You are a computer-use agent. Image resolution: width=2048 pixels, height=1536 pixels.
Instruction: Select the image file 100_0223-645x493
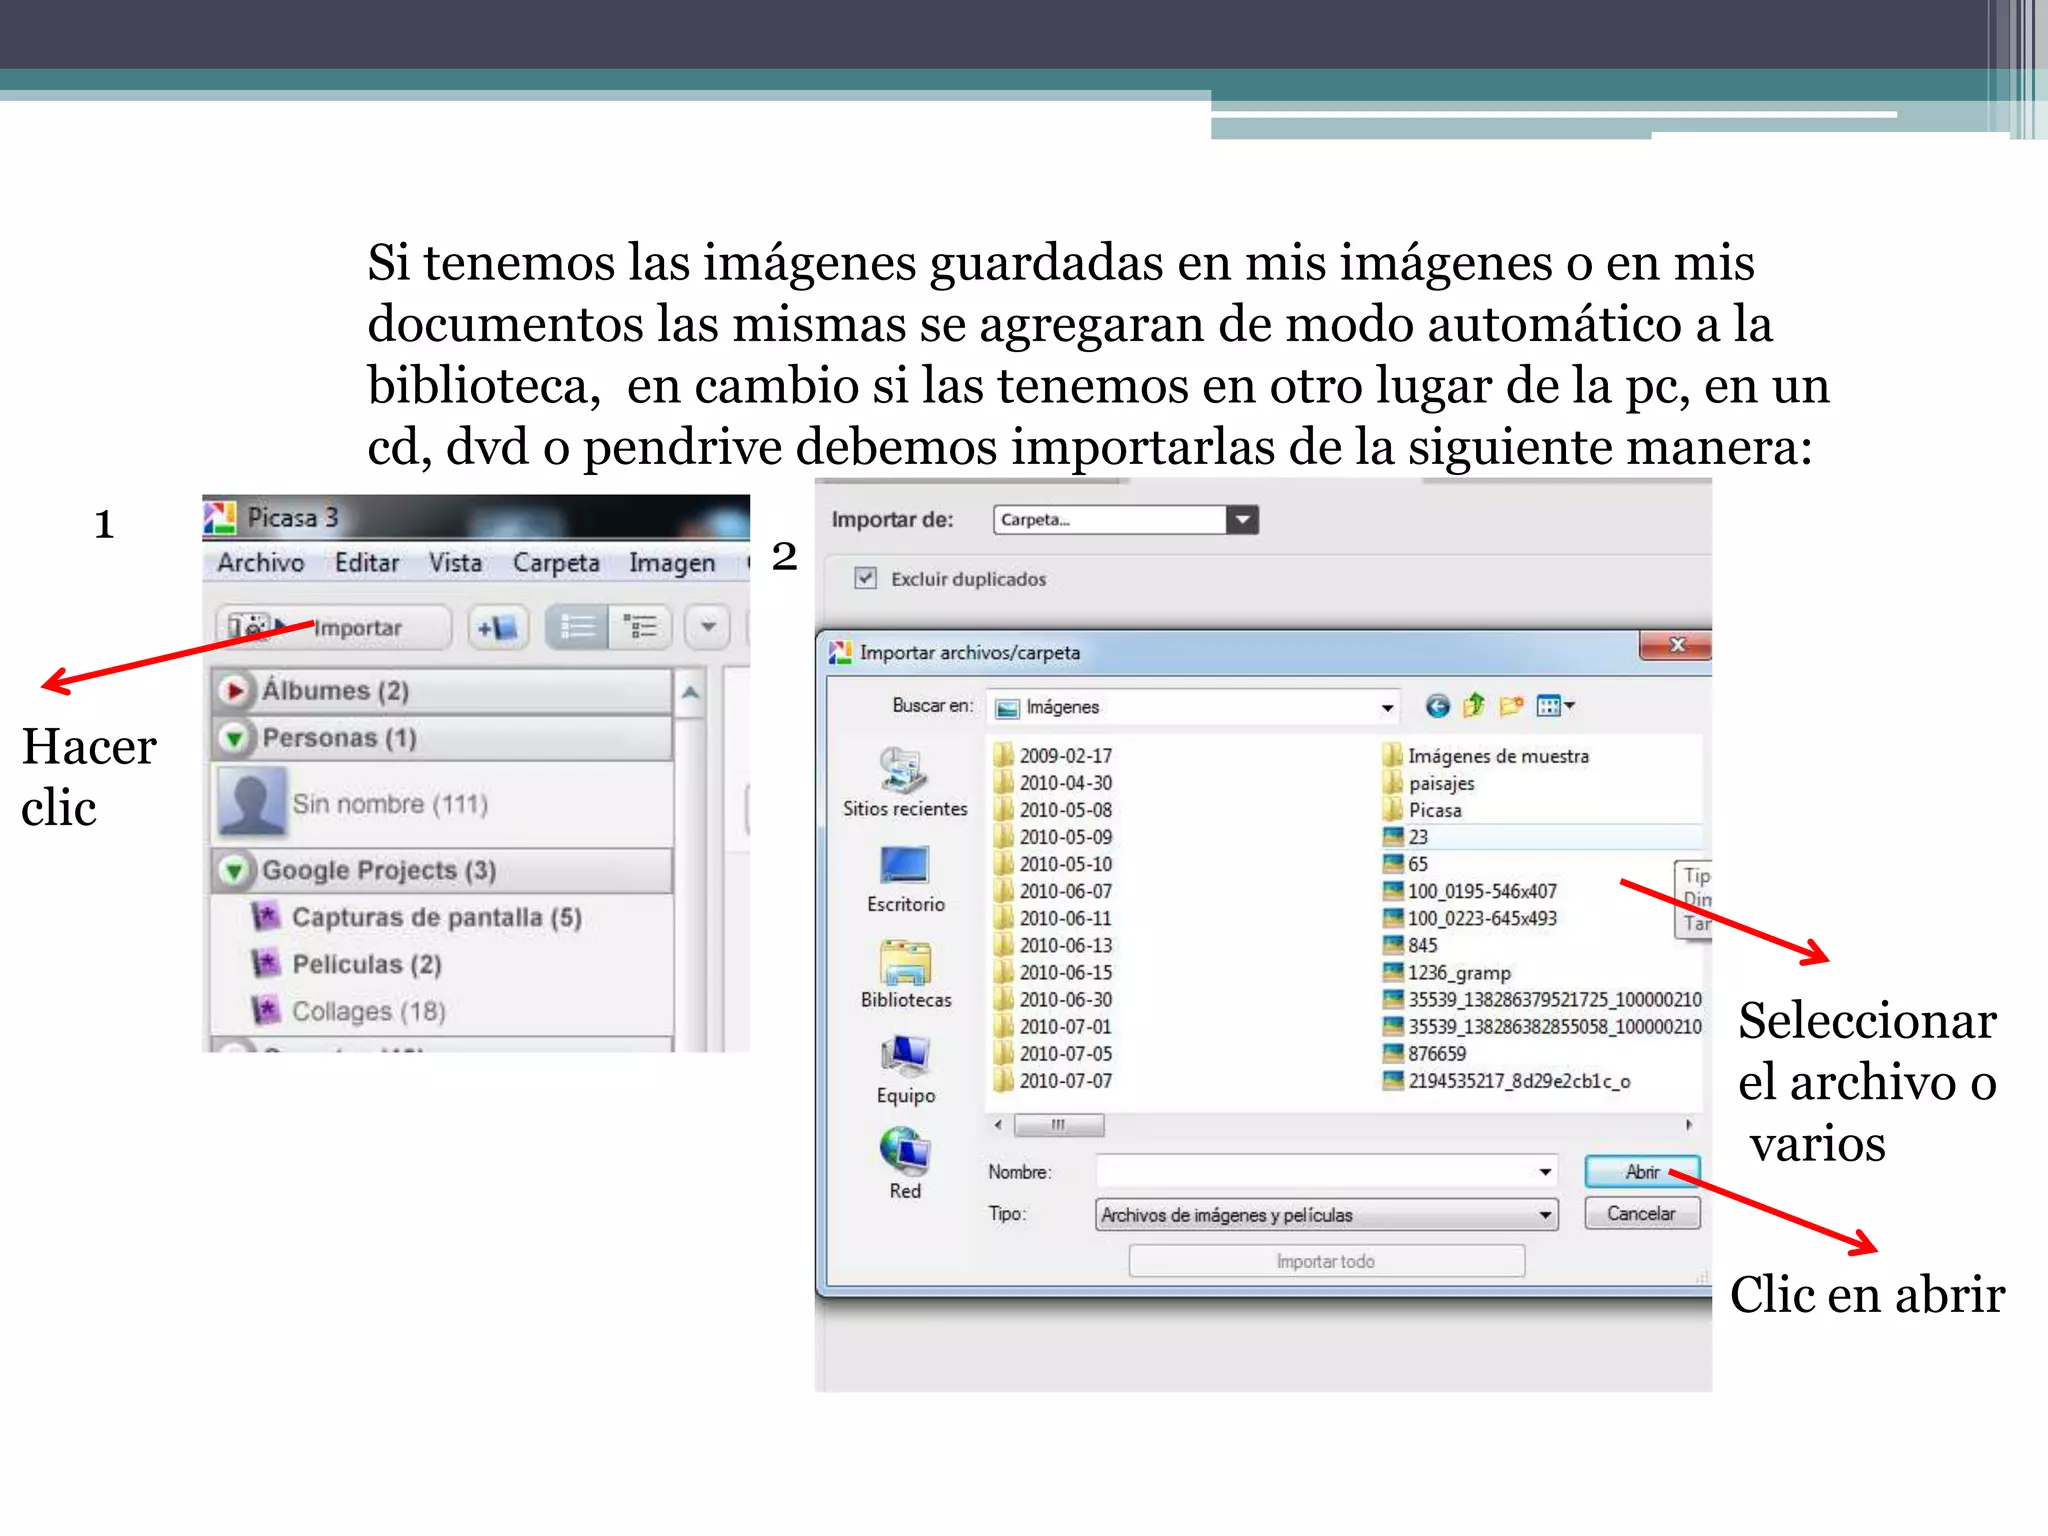(x=1470, y=917)
